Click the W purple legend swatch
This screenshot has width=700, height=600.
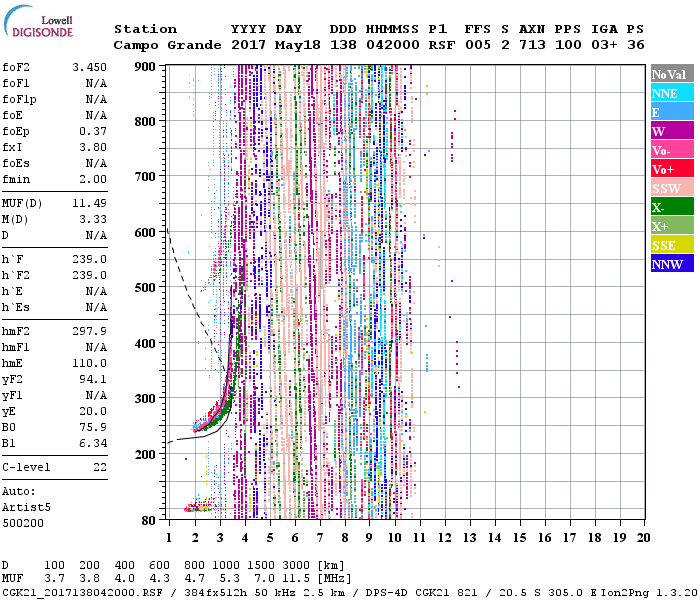click(670, 131)
